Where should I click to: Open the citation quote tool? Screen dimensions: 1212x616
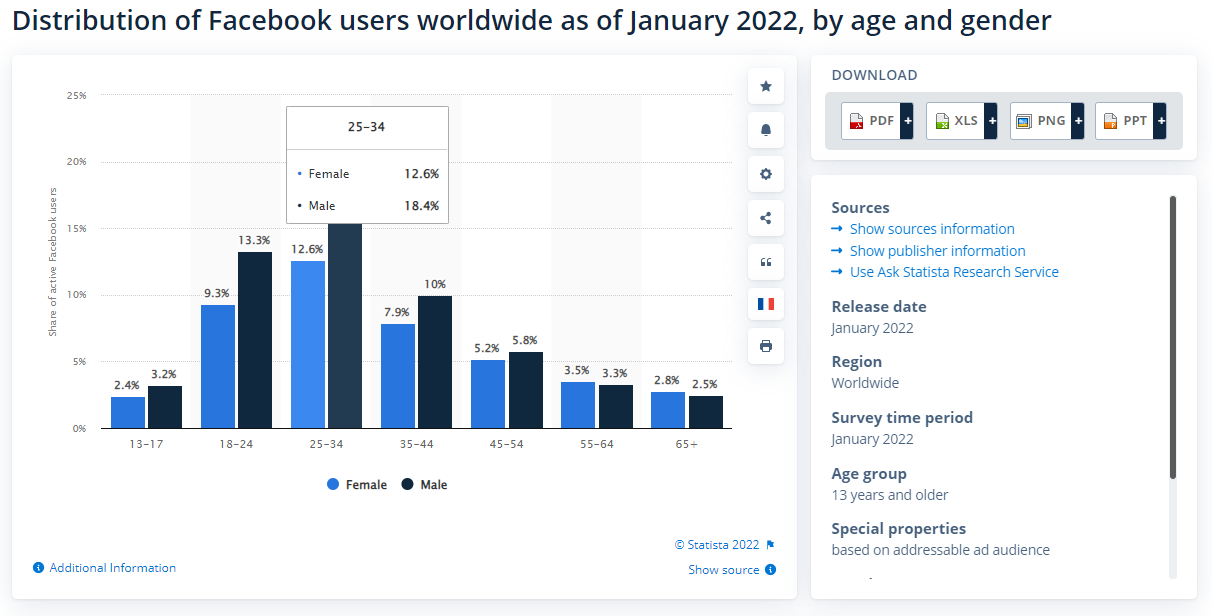pos(765,262)
